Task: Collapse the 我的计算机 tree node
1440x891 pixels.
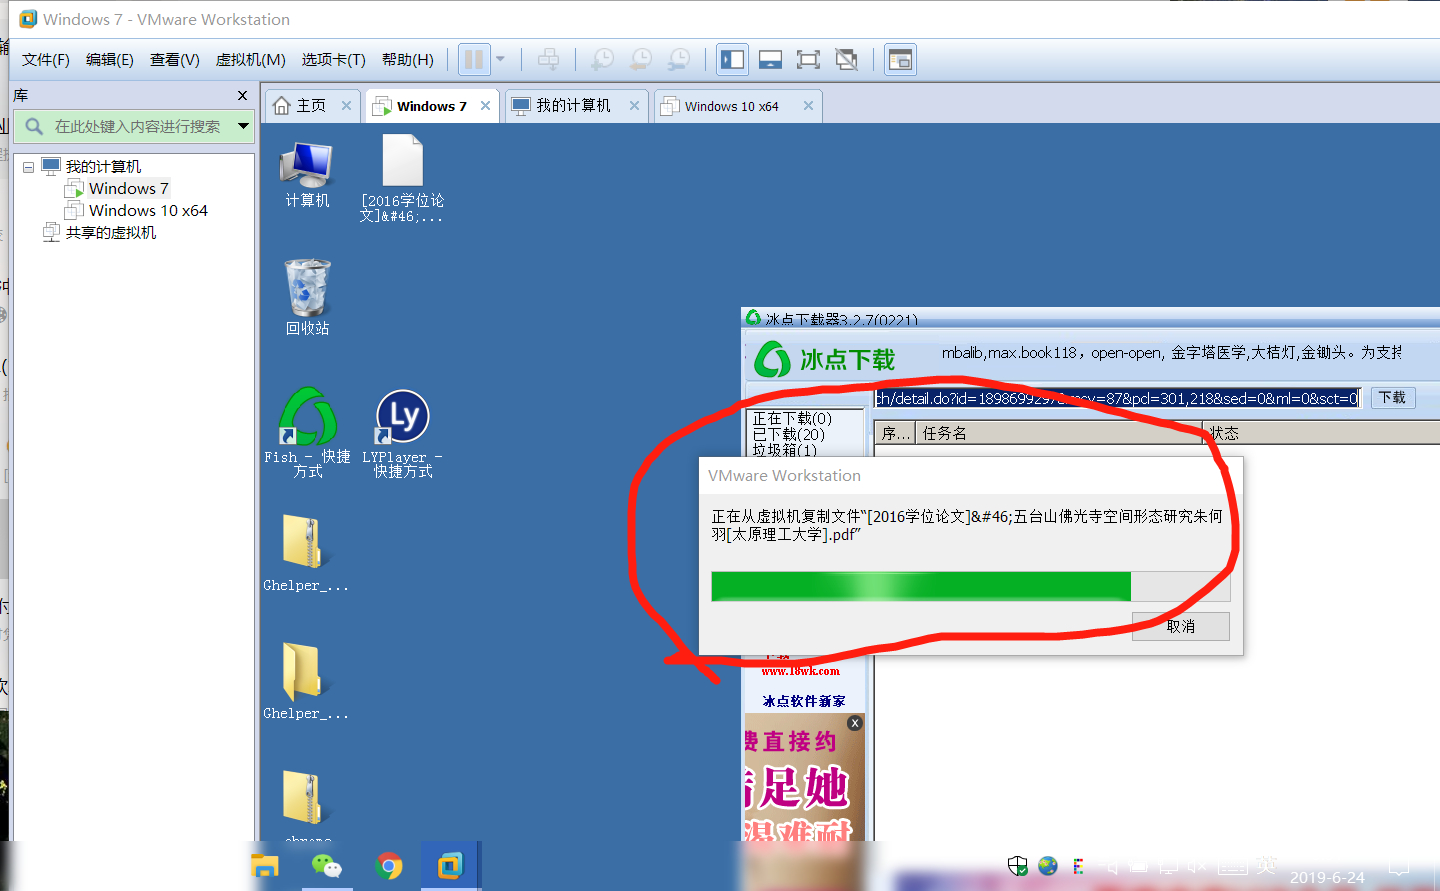Action: click(28, 167)
